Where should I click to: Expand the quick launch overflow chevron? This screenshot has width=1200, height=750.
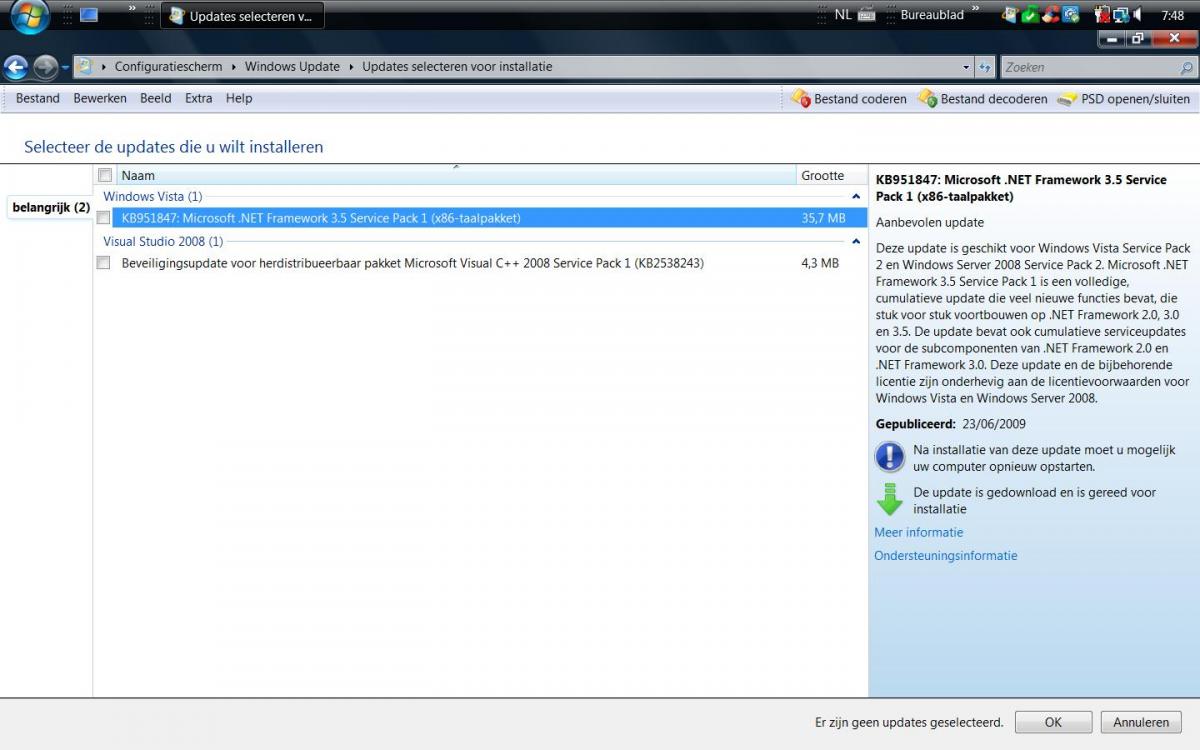[x=132, y=10]
